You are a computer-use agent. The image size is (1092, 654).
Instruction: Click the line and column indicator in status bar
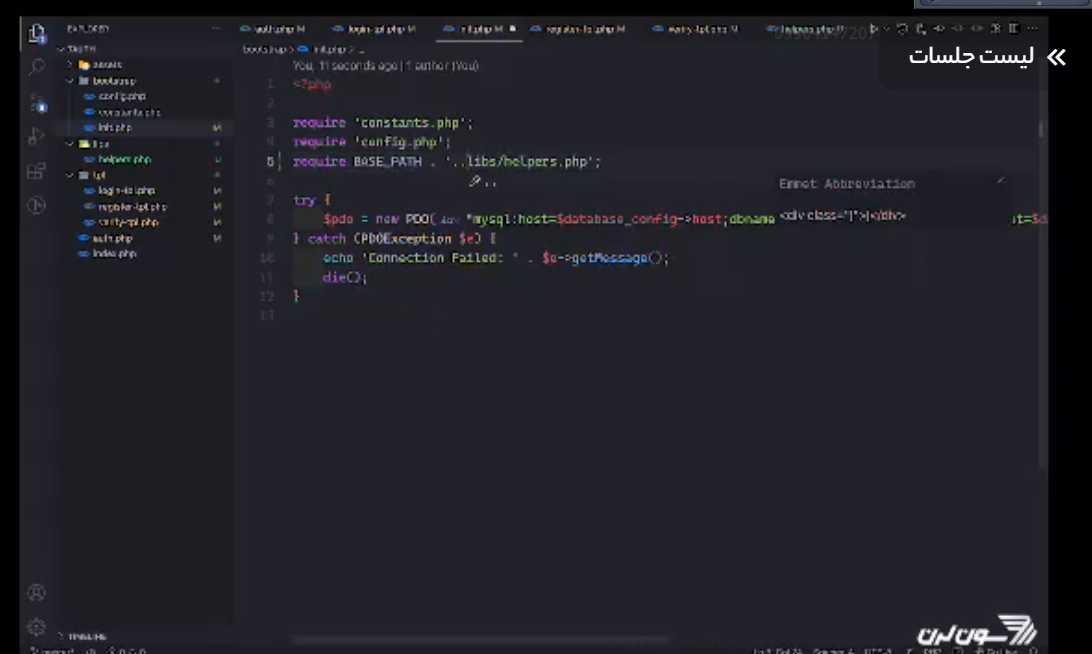tap(778, 651)
